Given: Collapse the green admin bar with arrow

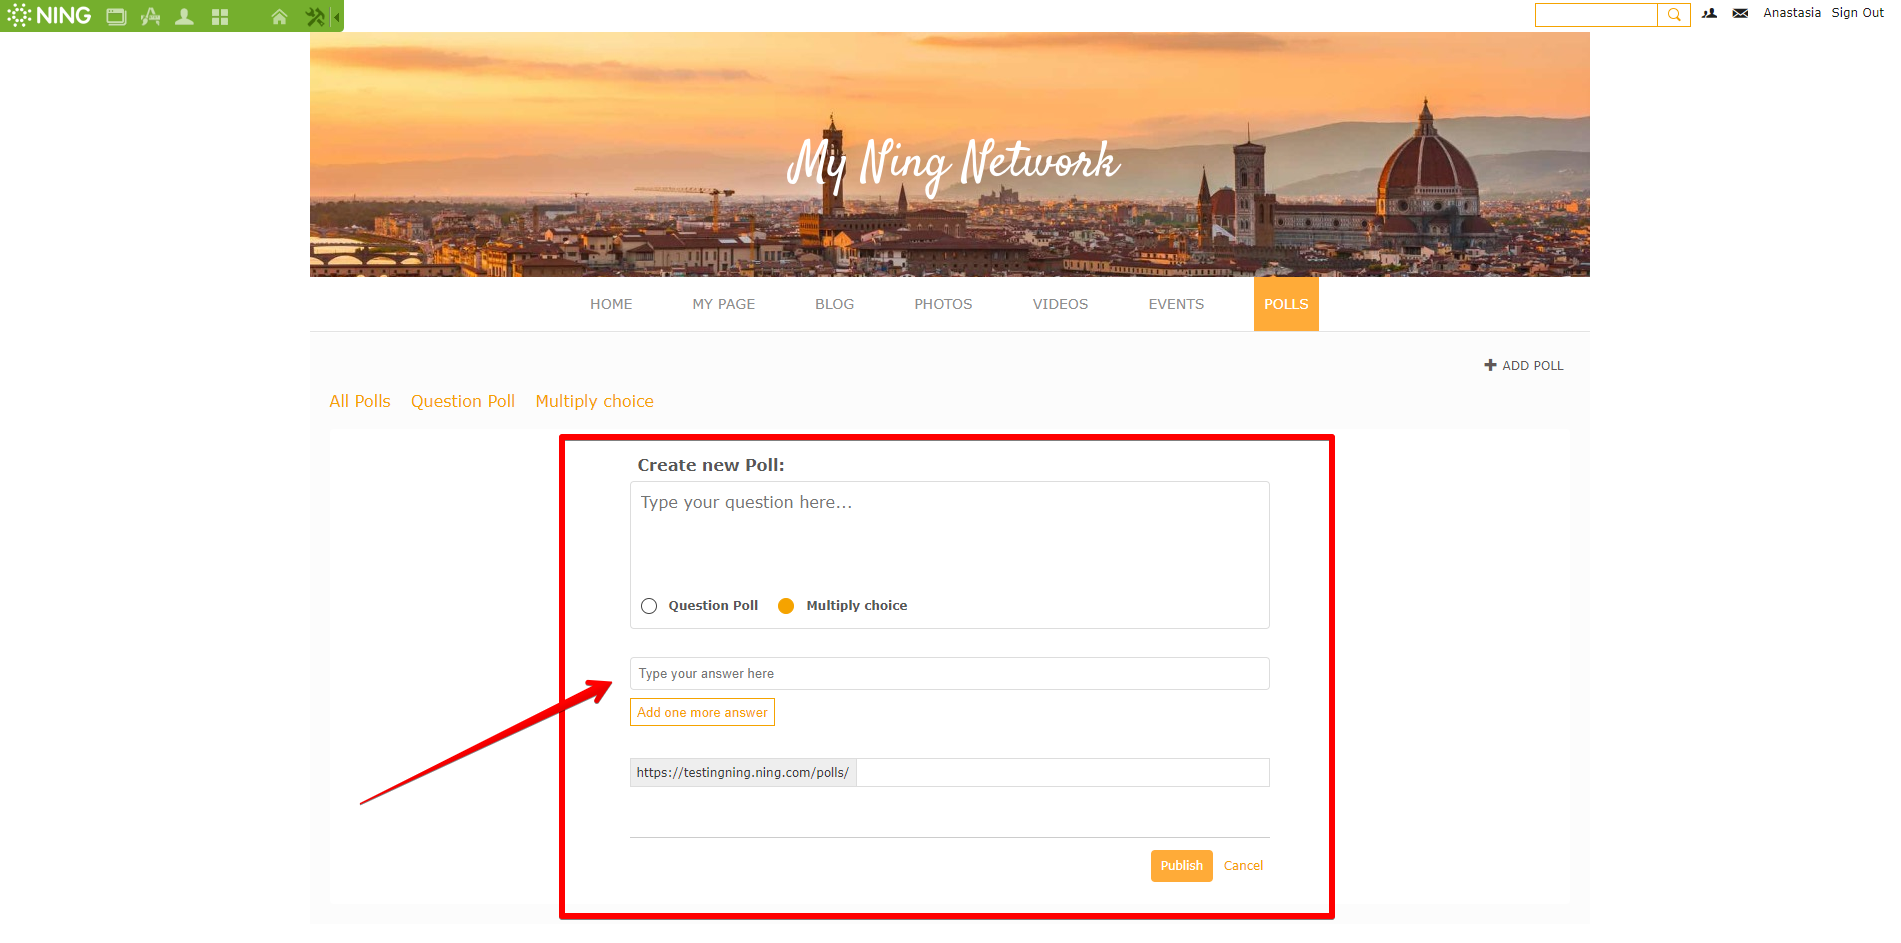Looking at the screenshot, I should (338, 17).
